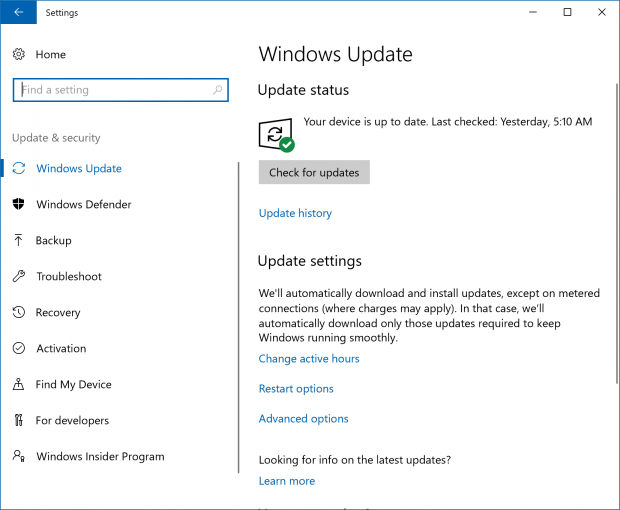
Task: Click the back arrow in title bar
Action: [18, 12]
